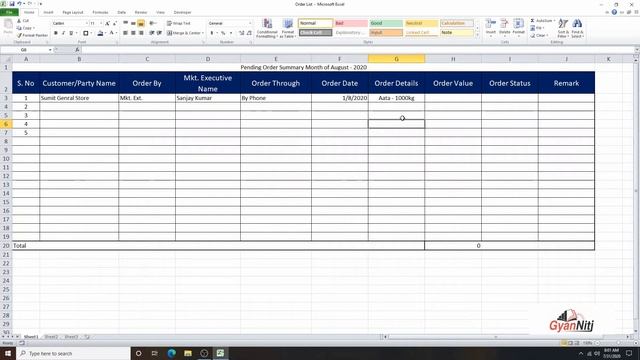Open Excel Help question mark icon

(x=614, y=12)
